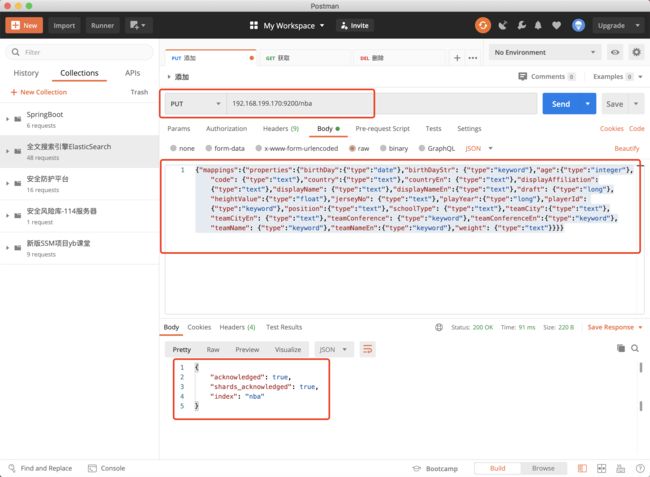650x477 pixels.
Task: Switch to the Visualize response view
Action: tap(288, 349)
